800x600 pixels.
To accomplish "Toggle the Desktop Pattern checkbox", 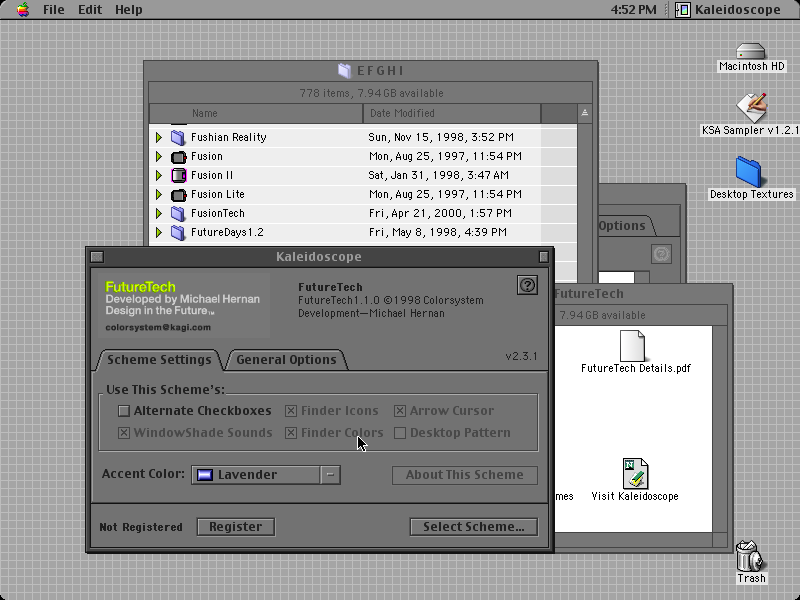I will (x=400, y=433).
